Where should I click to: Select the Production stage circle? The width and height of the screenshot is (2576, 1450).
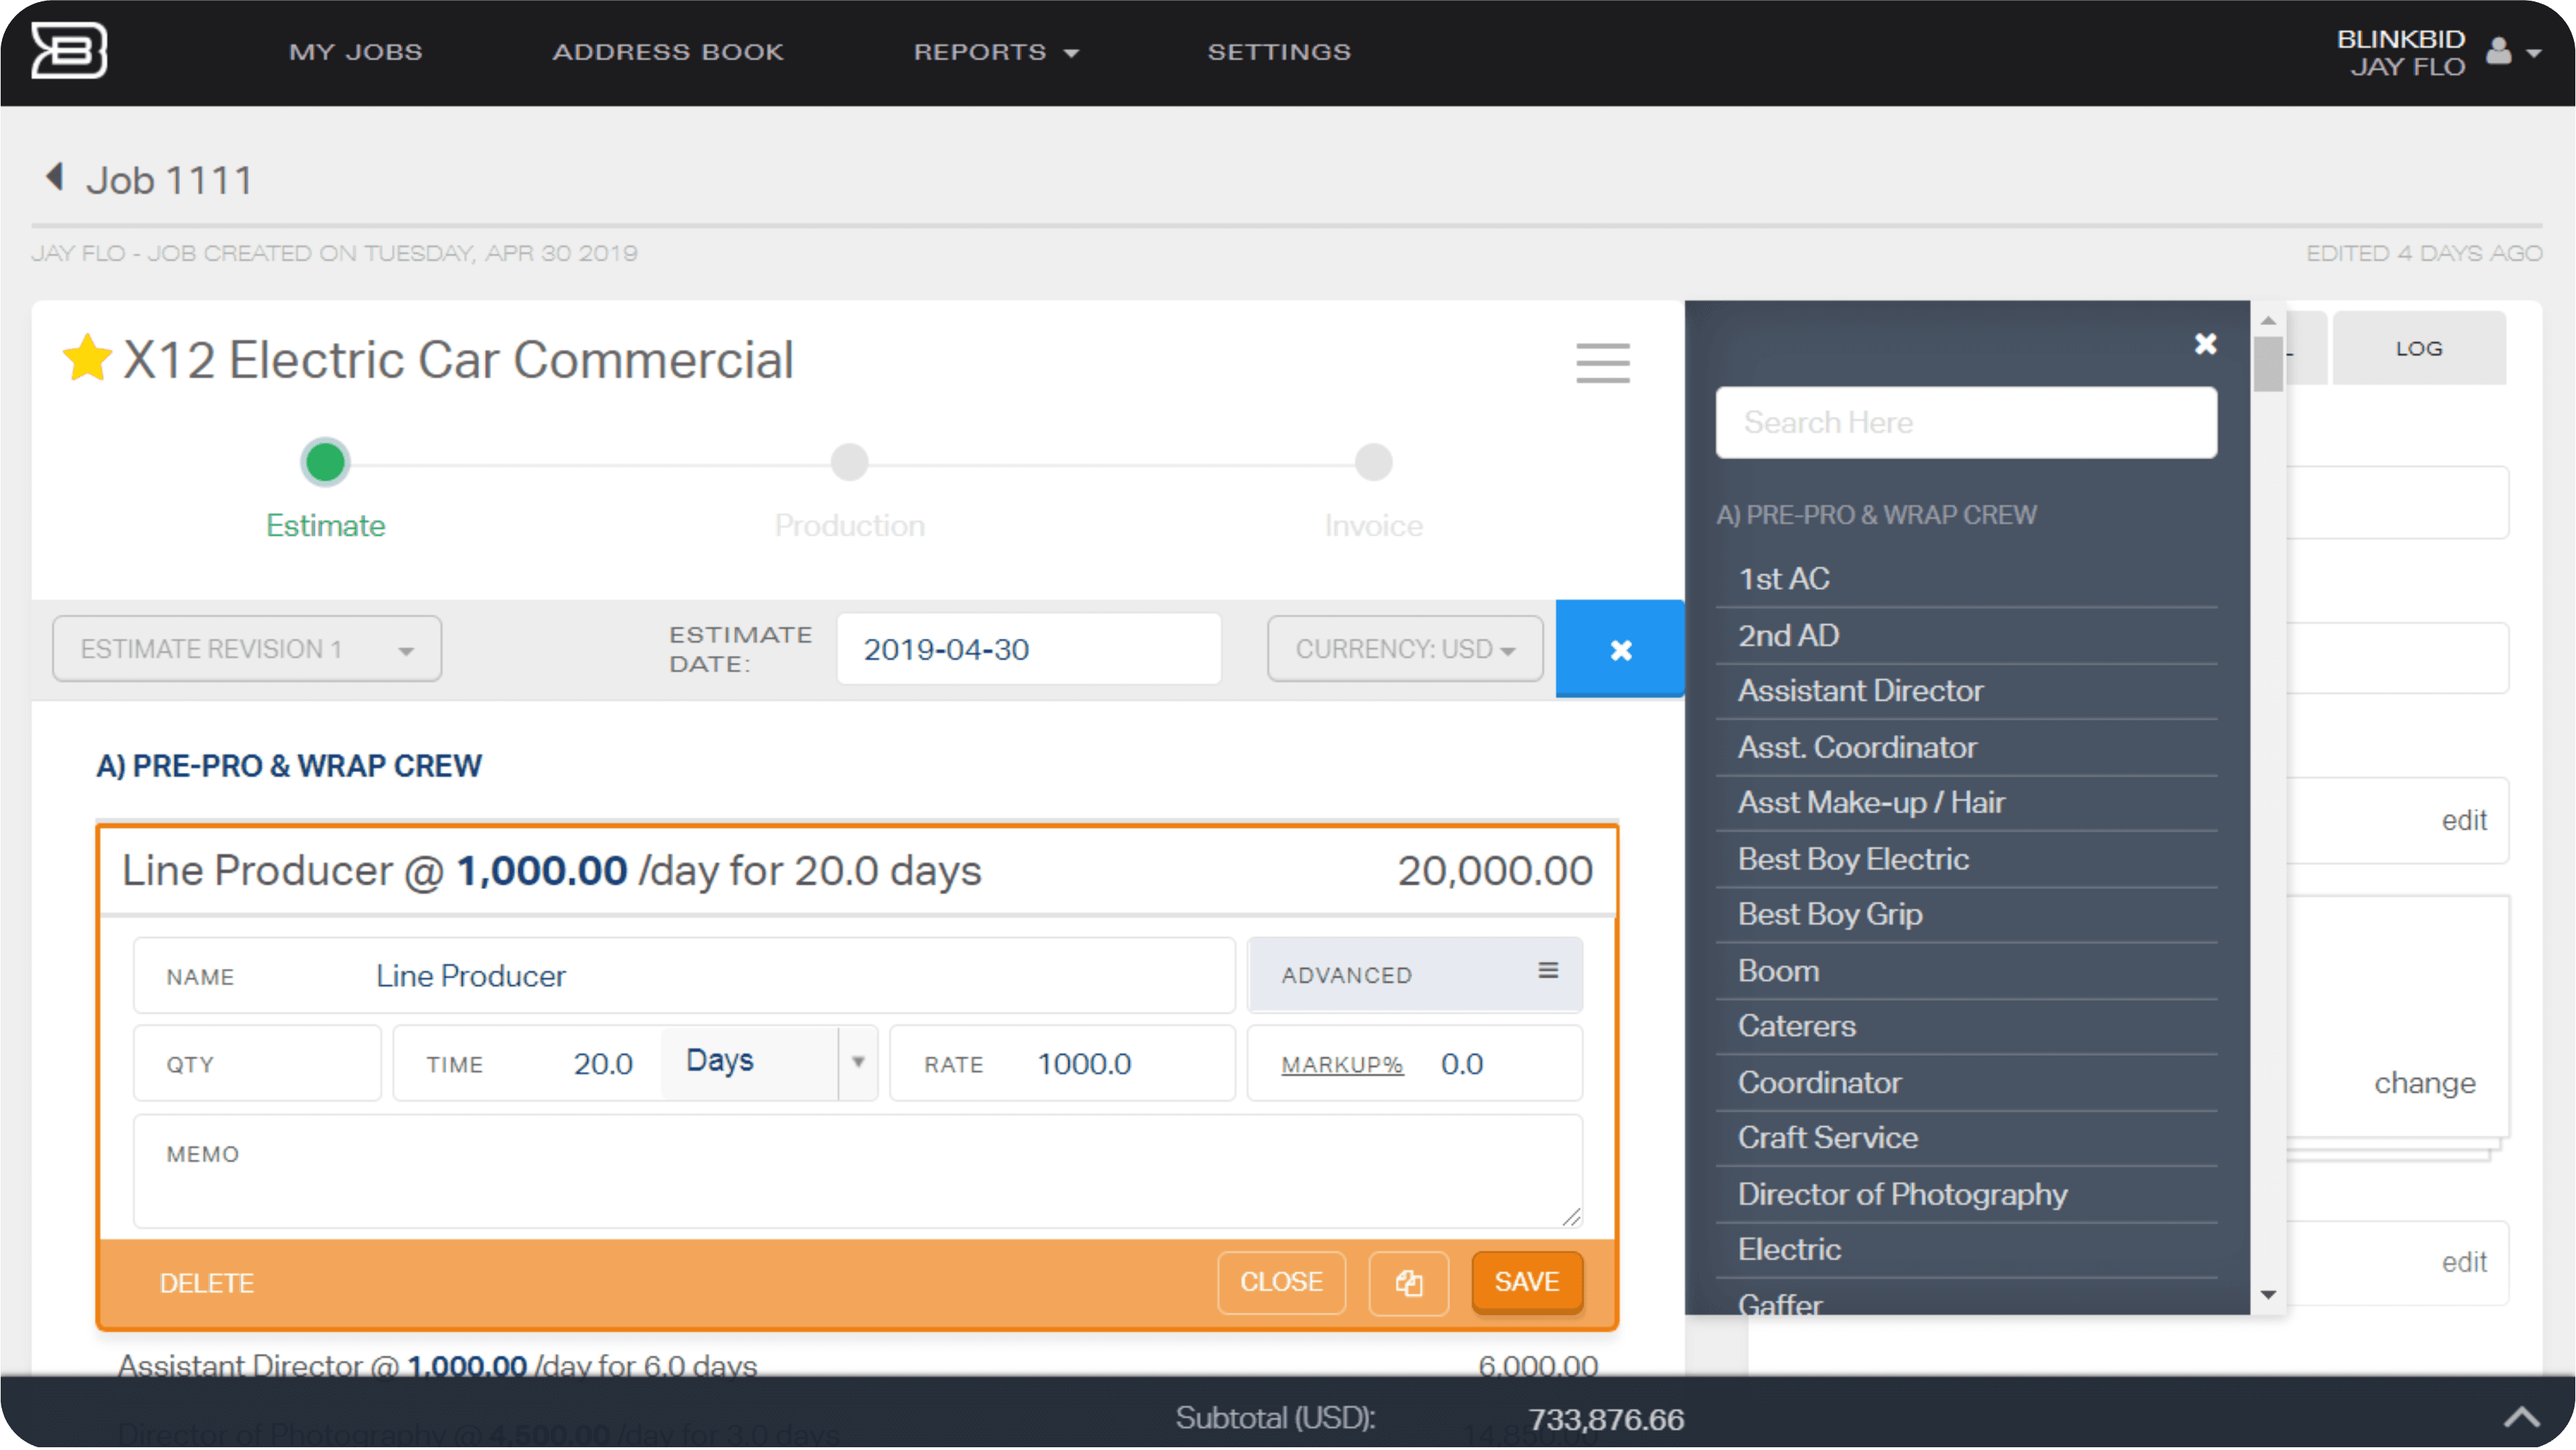(x=849, y=463)
